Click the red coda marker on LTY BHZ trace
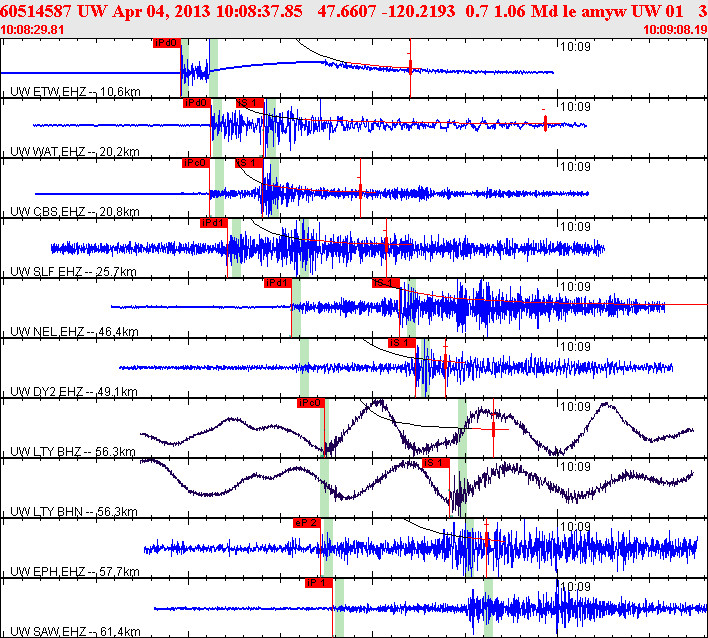708x638 pixels. point(494,429)
